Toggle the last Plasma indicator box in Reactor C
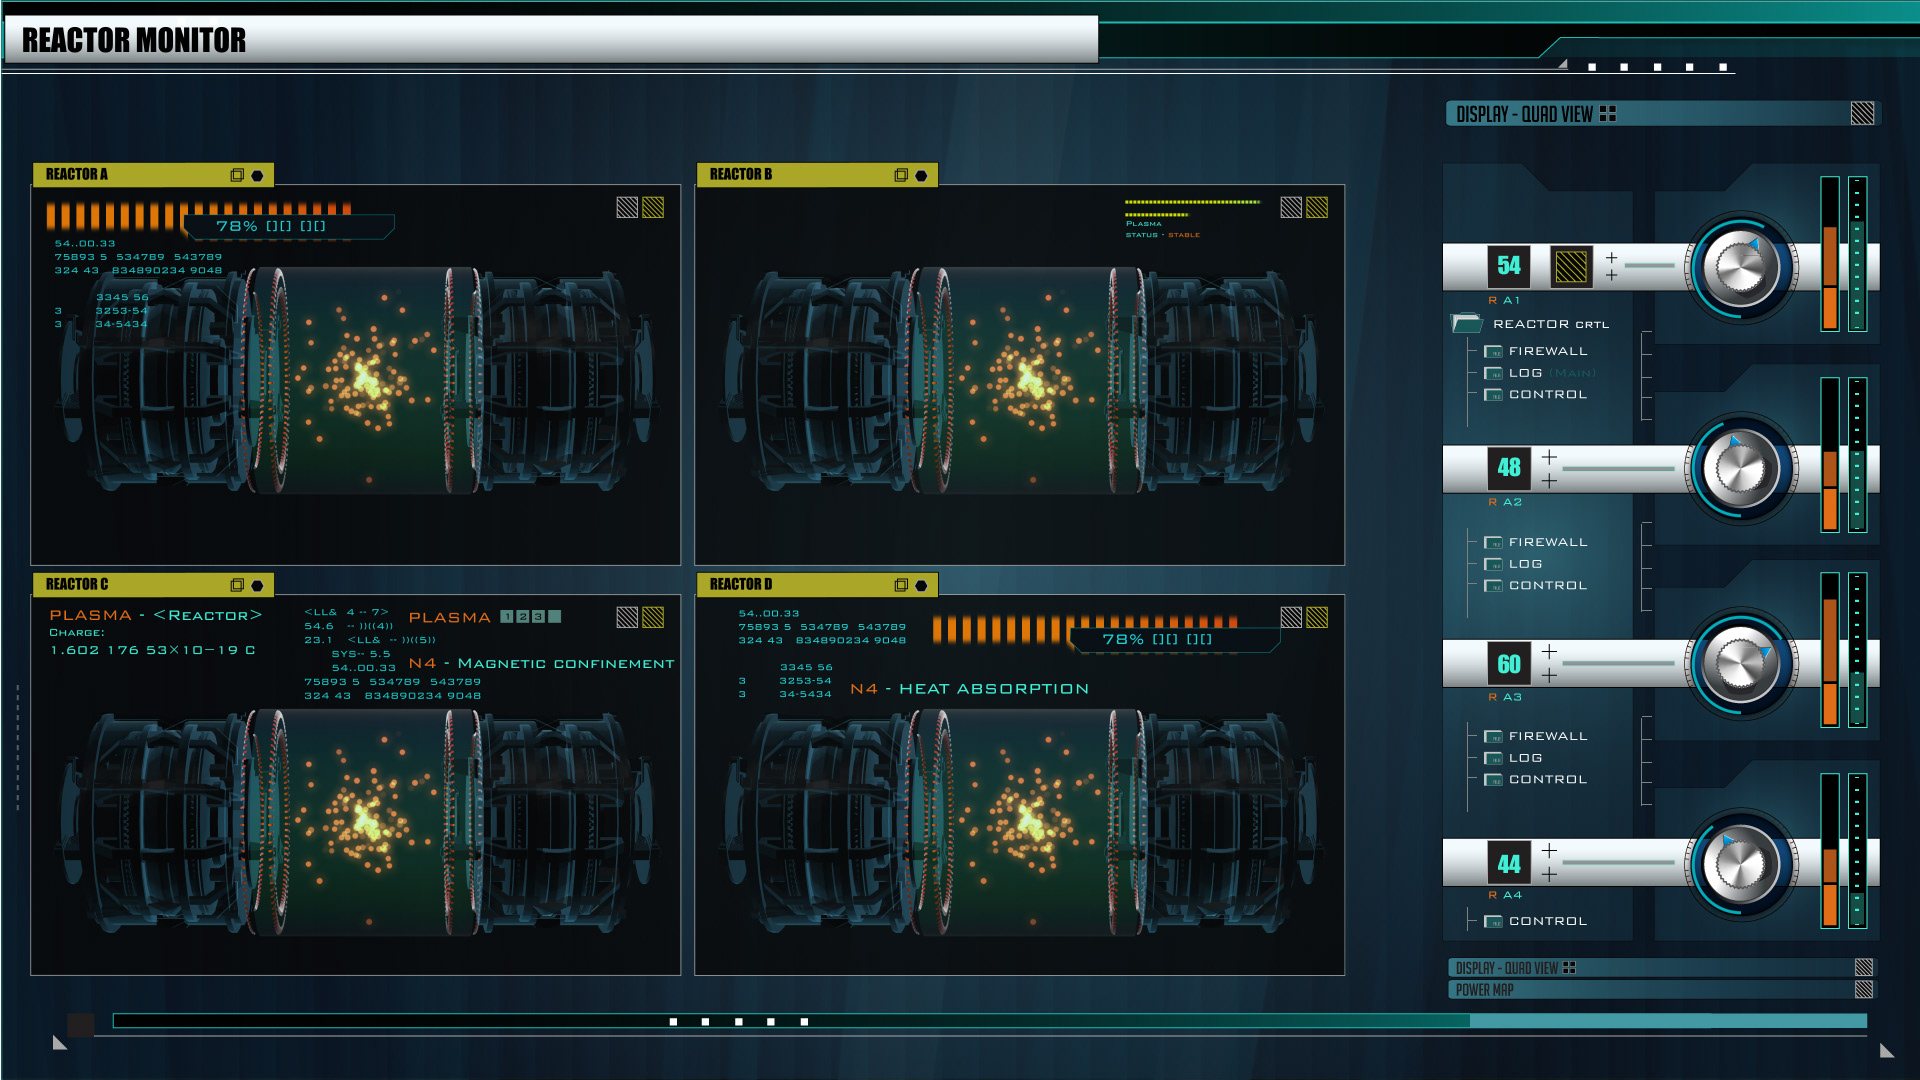 [555, 617]
